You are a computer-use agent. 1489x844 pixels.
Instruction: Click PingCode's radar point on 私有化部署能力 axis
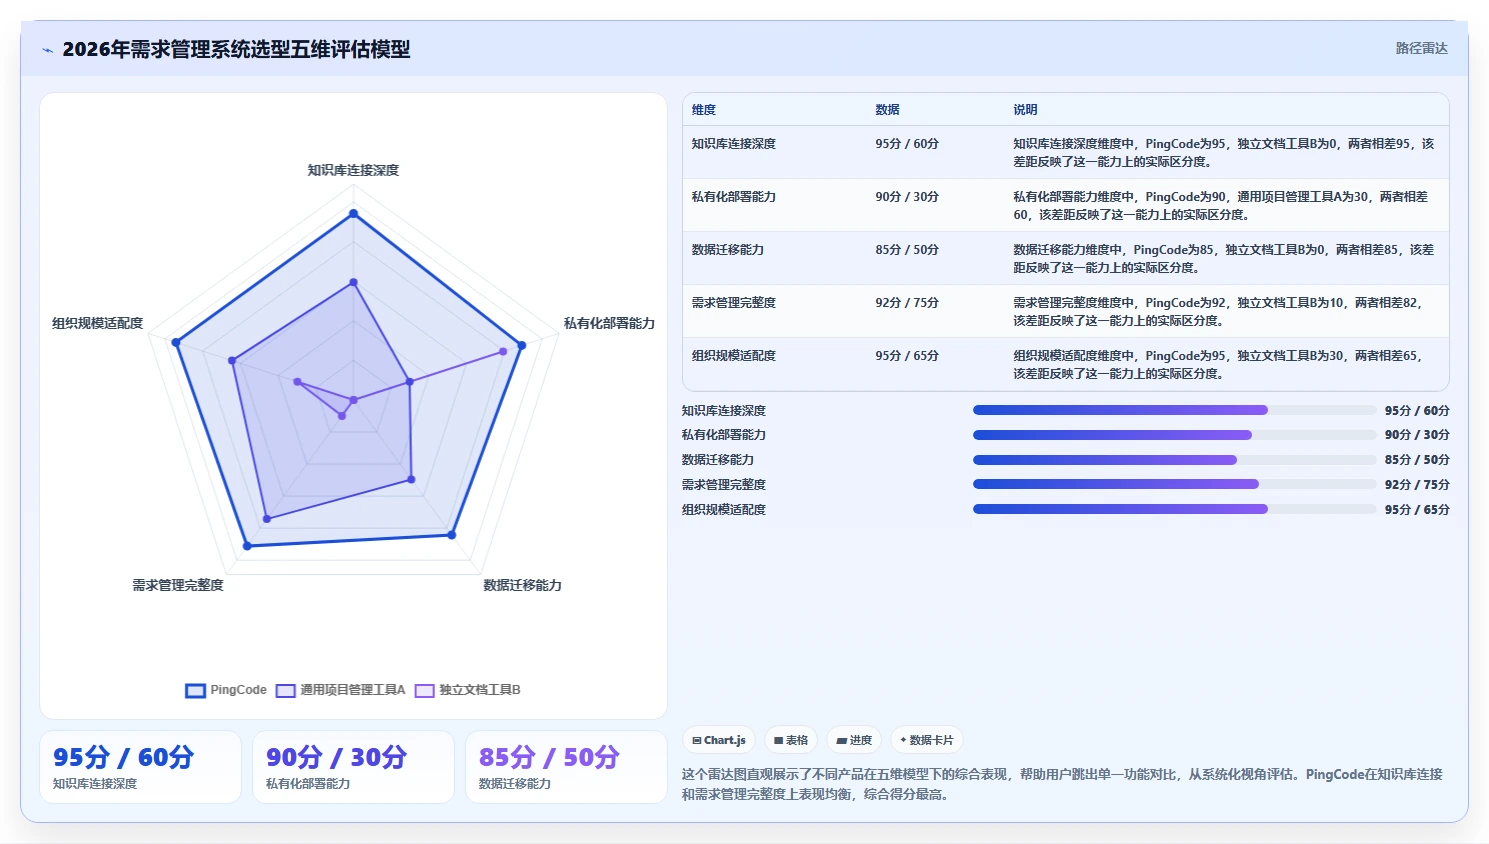(x=521, y=346)
